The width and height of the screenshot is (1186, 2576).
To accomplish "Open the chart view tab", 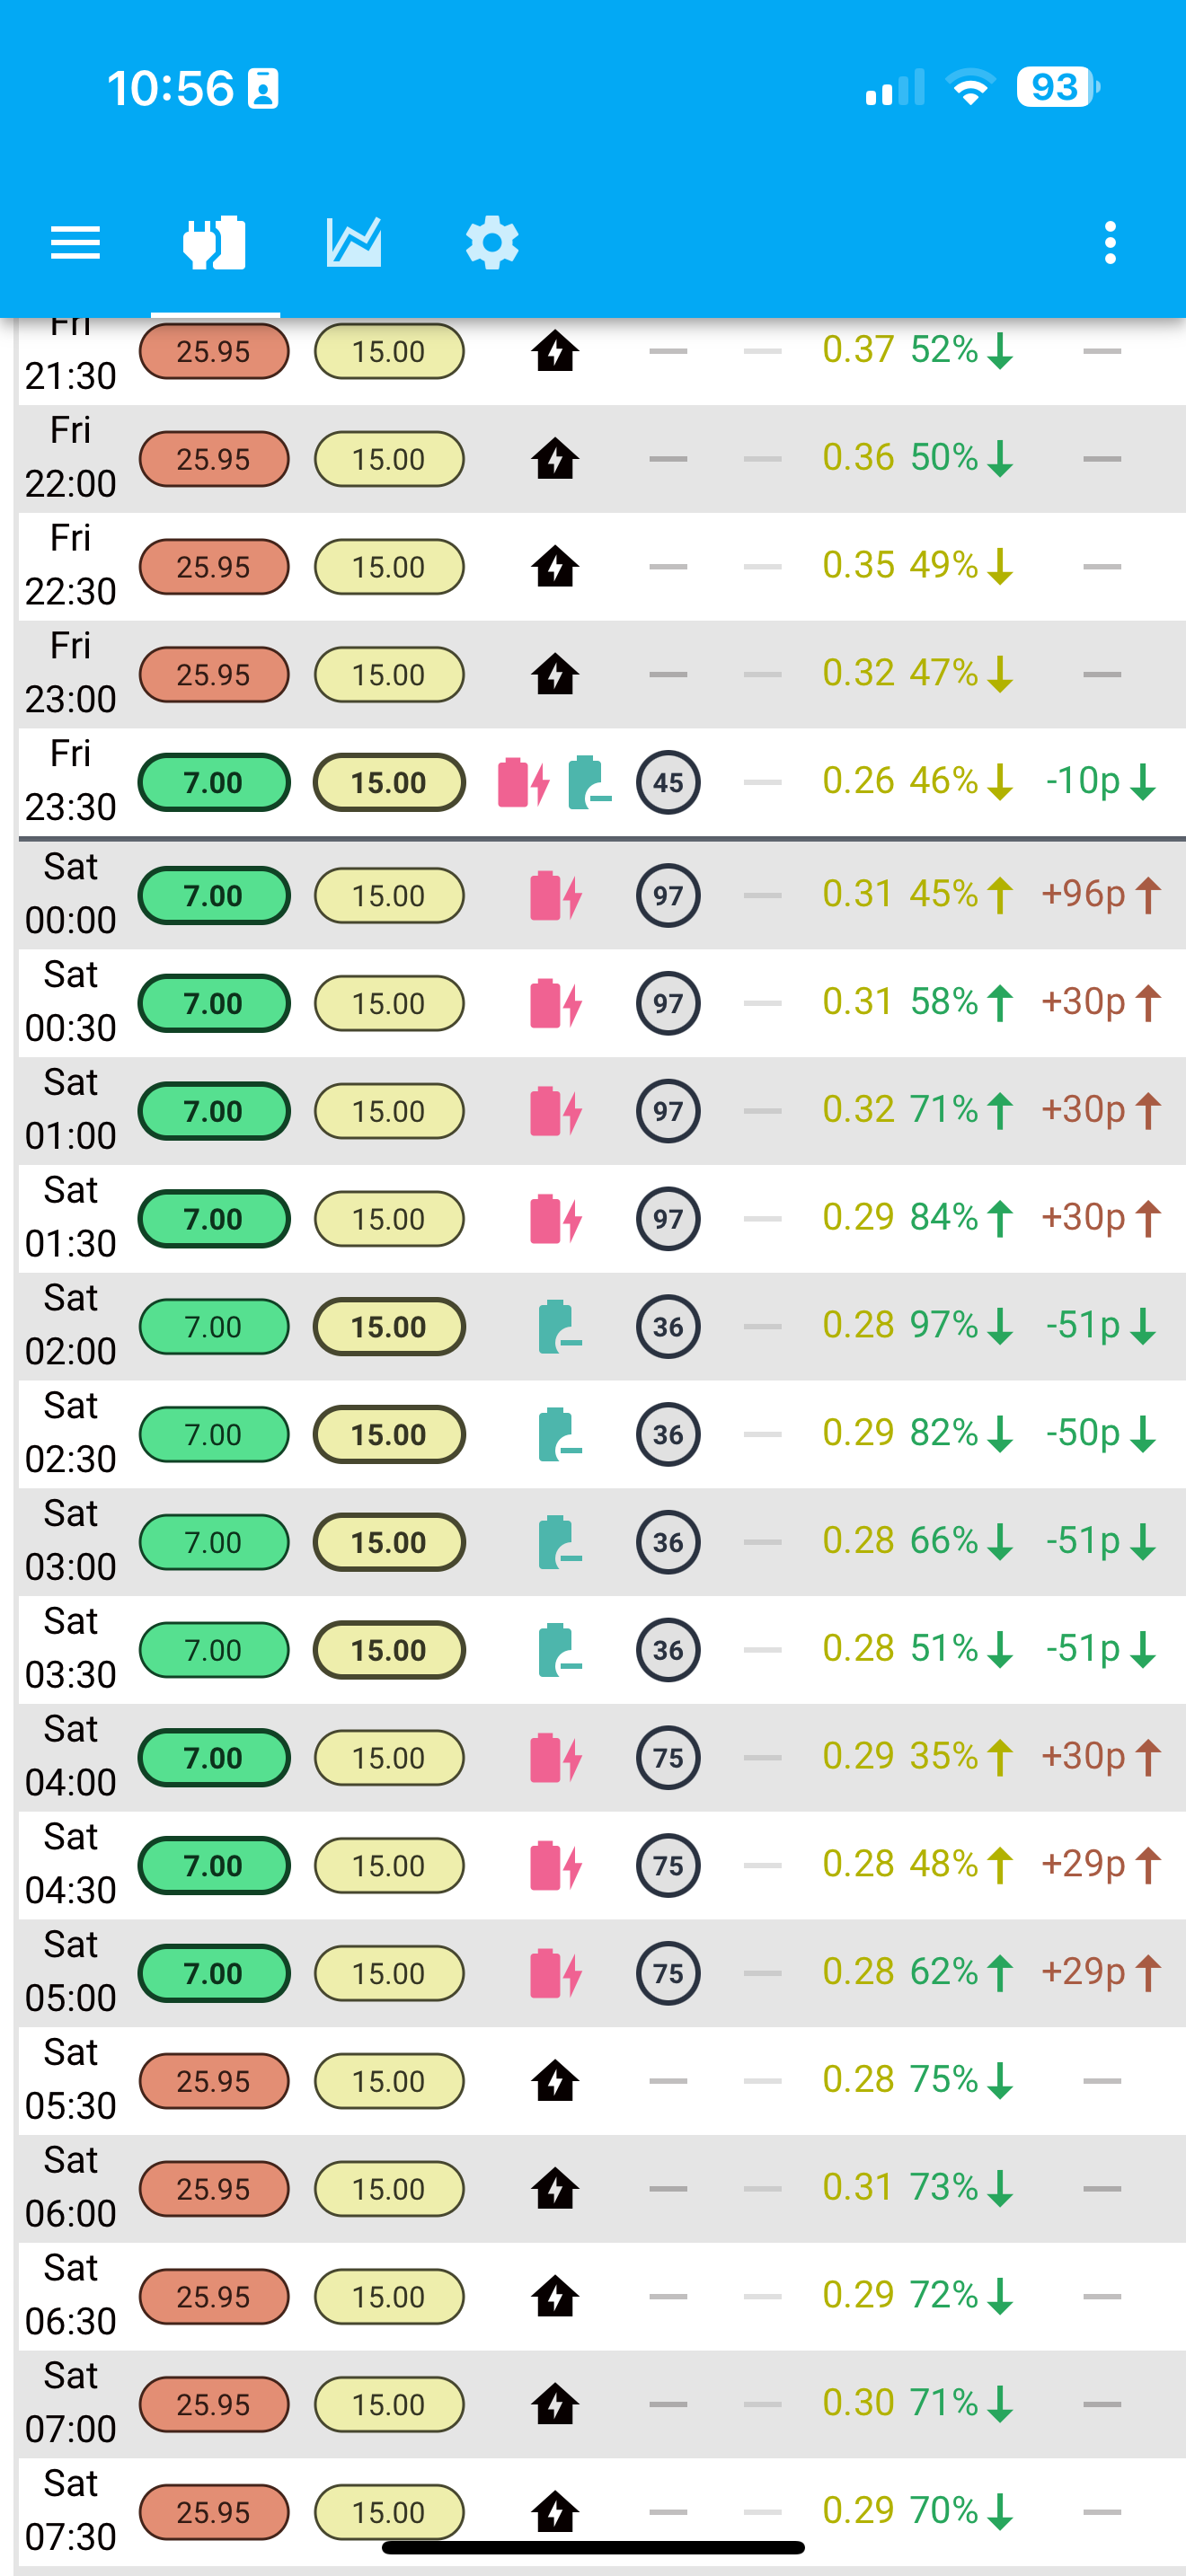I will pos(353,243).
